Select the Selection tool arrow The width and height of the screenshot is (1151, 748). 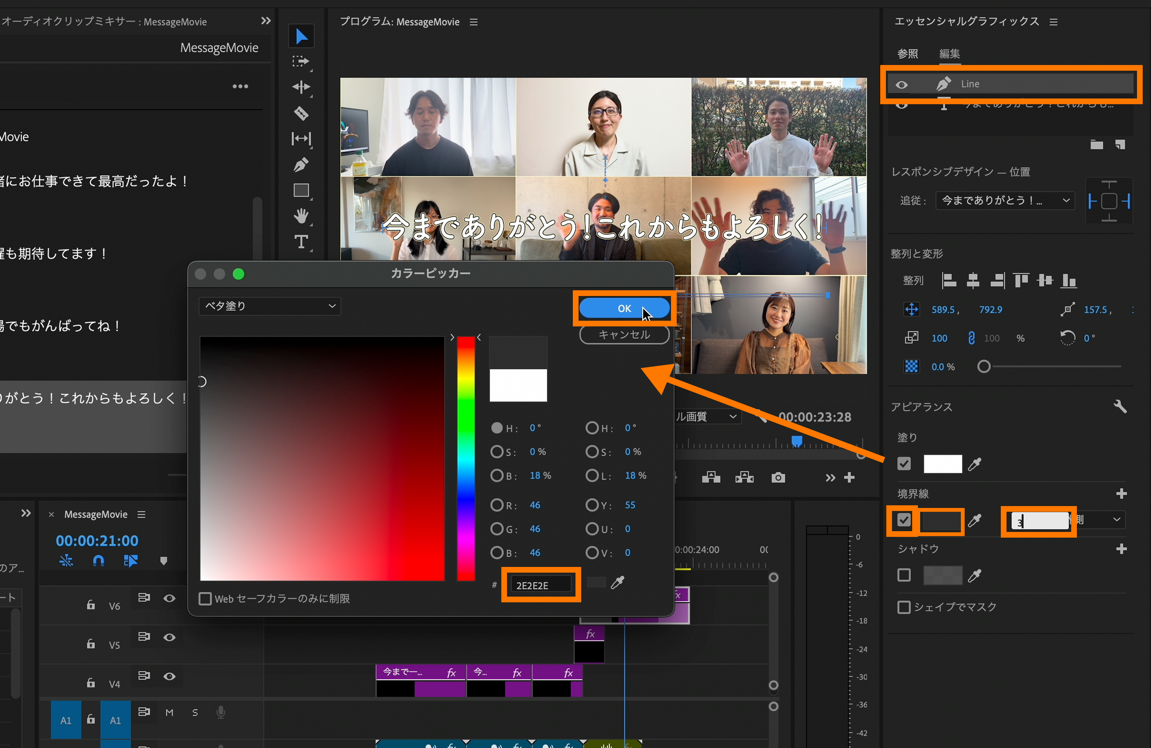301,37
